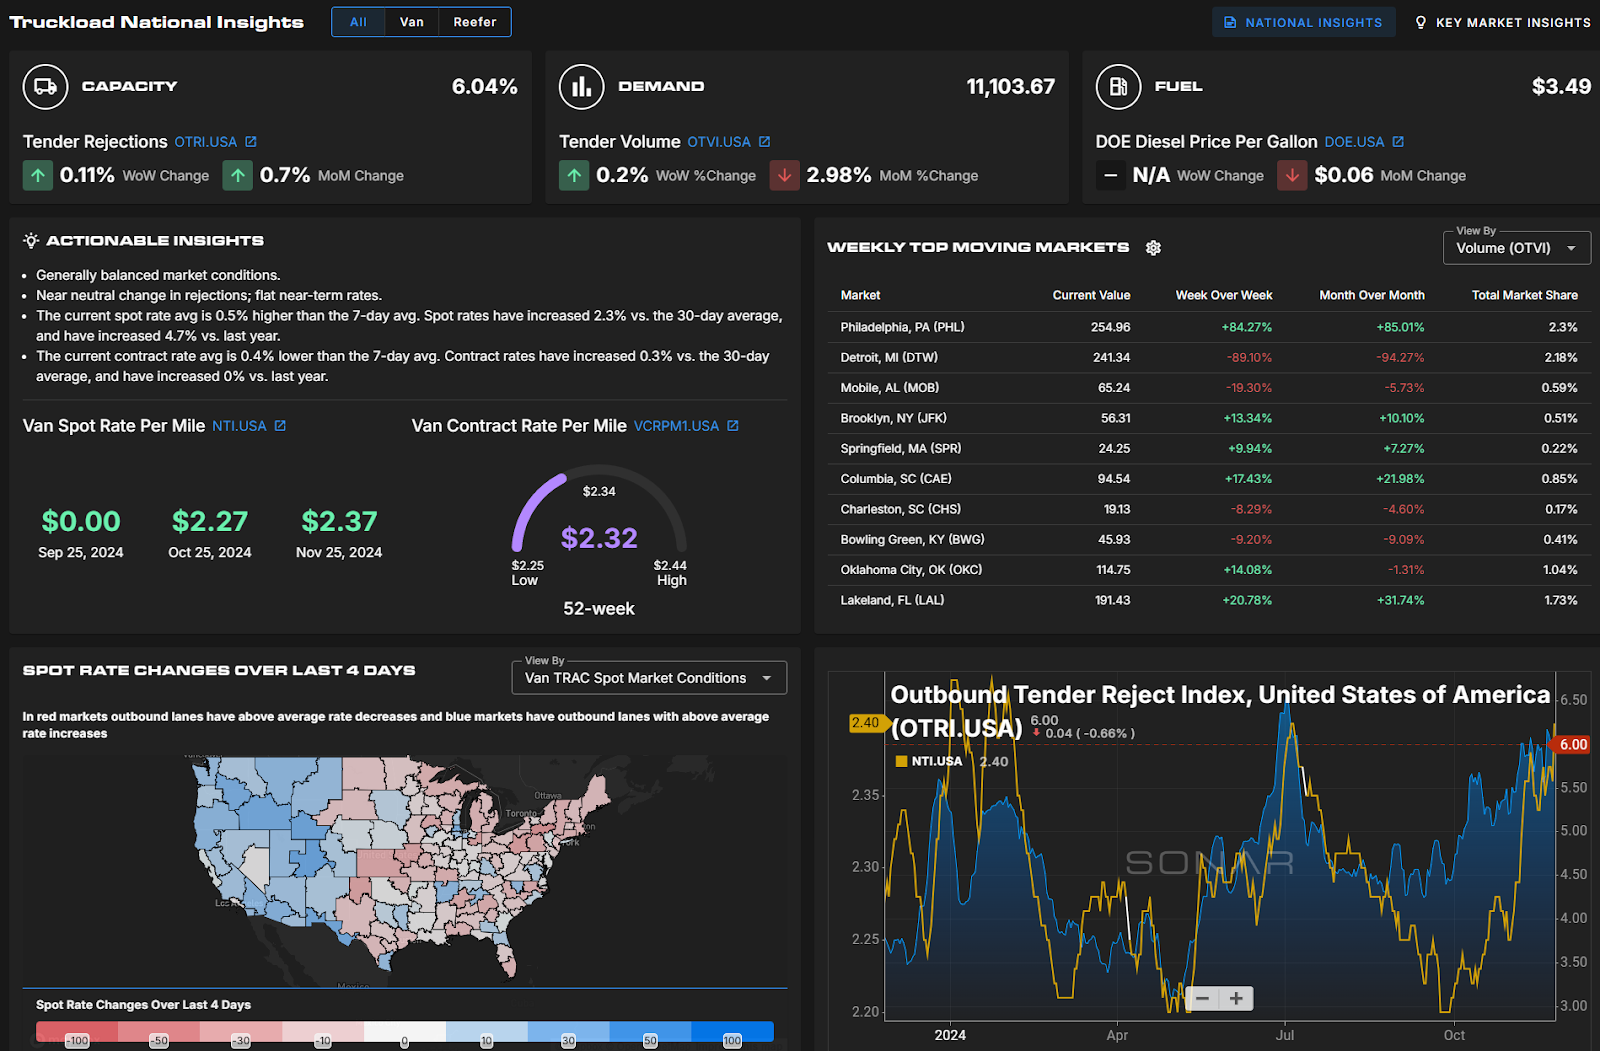Select Columbia, SC (CAE) market row
Viewport: 1600px width, 1051px height.
point(1209,479)
